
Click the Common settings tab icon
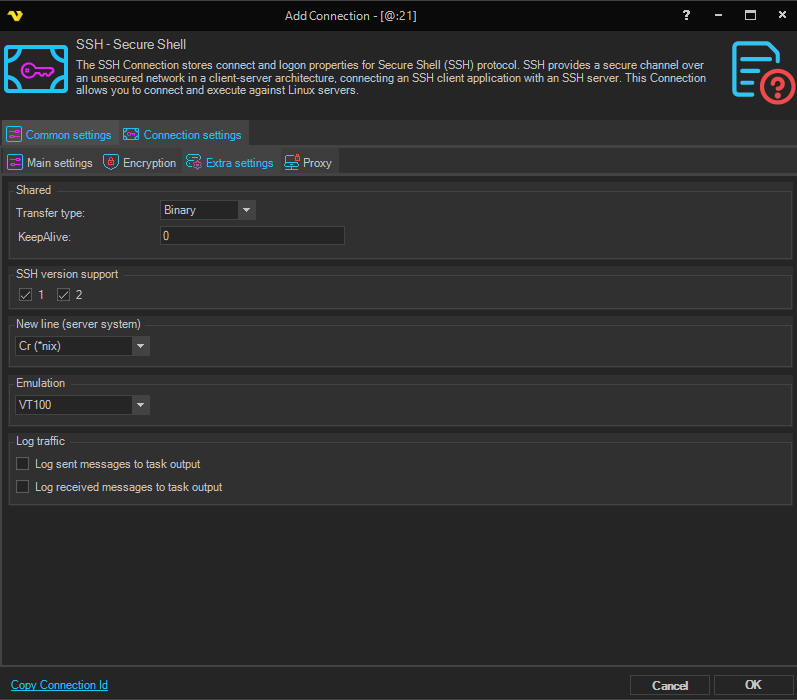coord(14,134)
